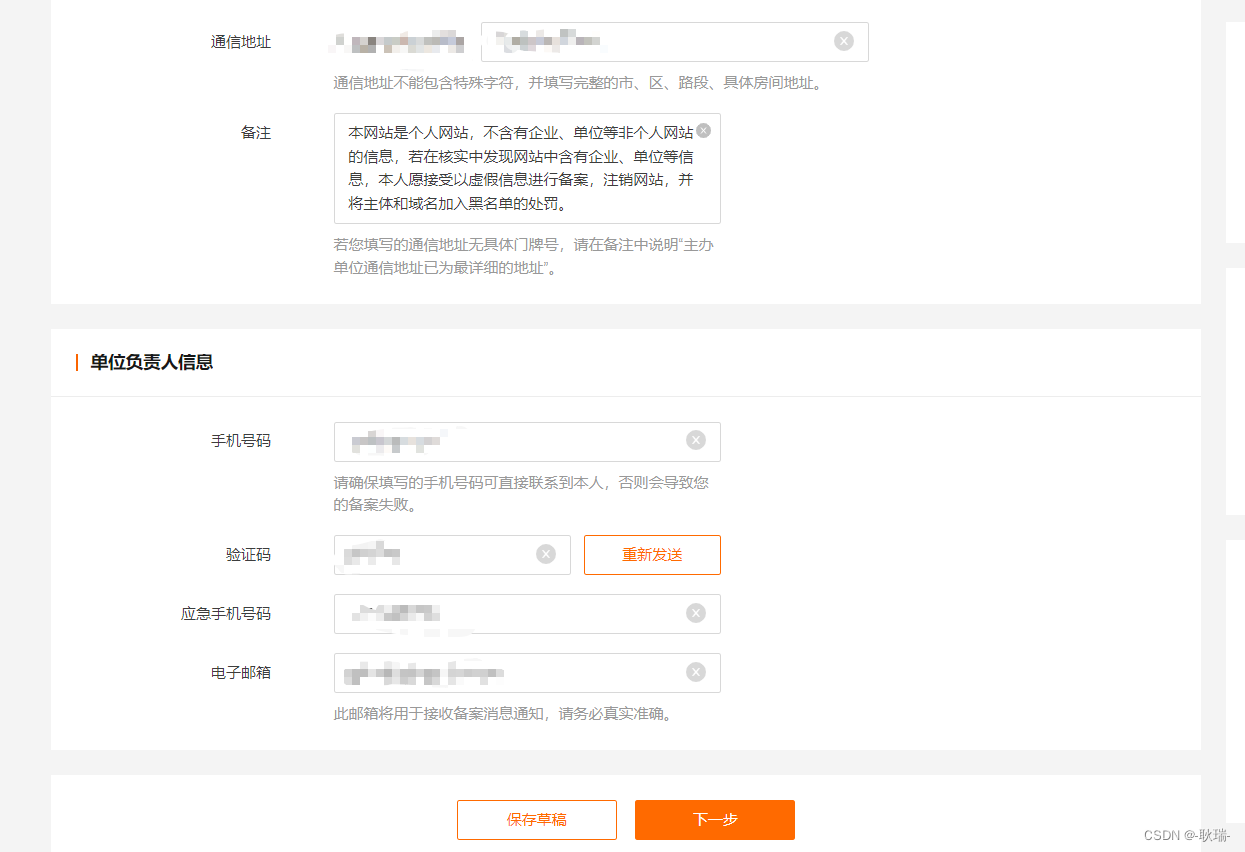
Task: Clear the 应急手机号码 field
Action: point(696,613)
